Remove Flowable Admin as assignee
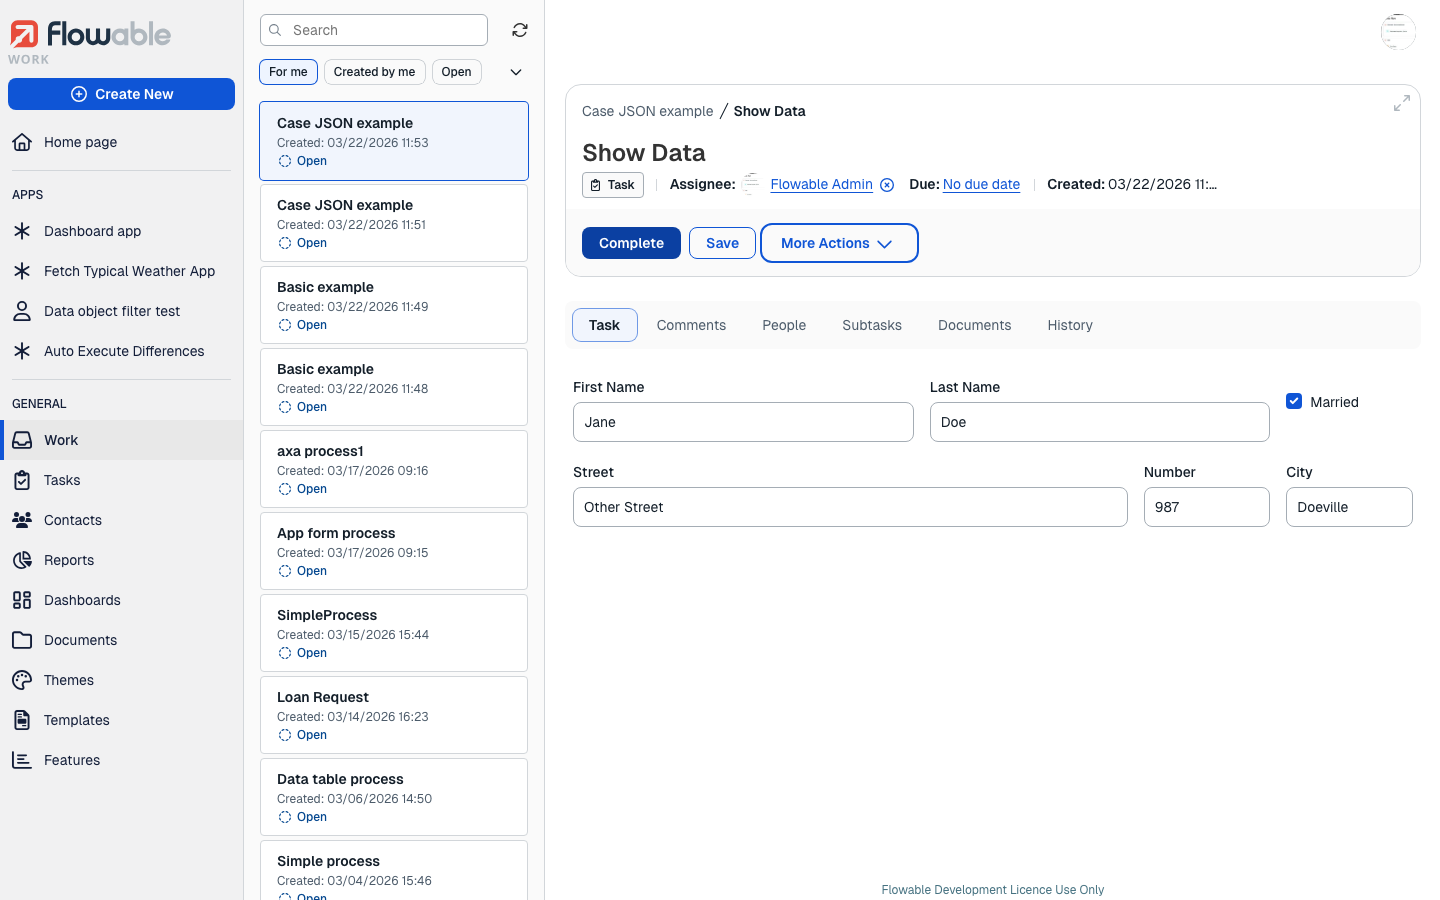The image size is (1440, 900). pos(887,184)
